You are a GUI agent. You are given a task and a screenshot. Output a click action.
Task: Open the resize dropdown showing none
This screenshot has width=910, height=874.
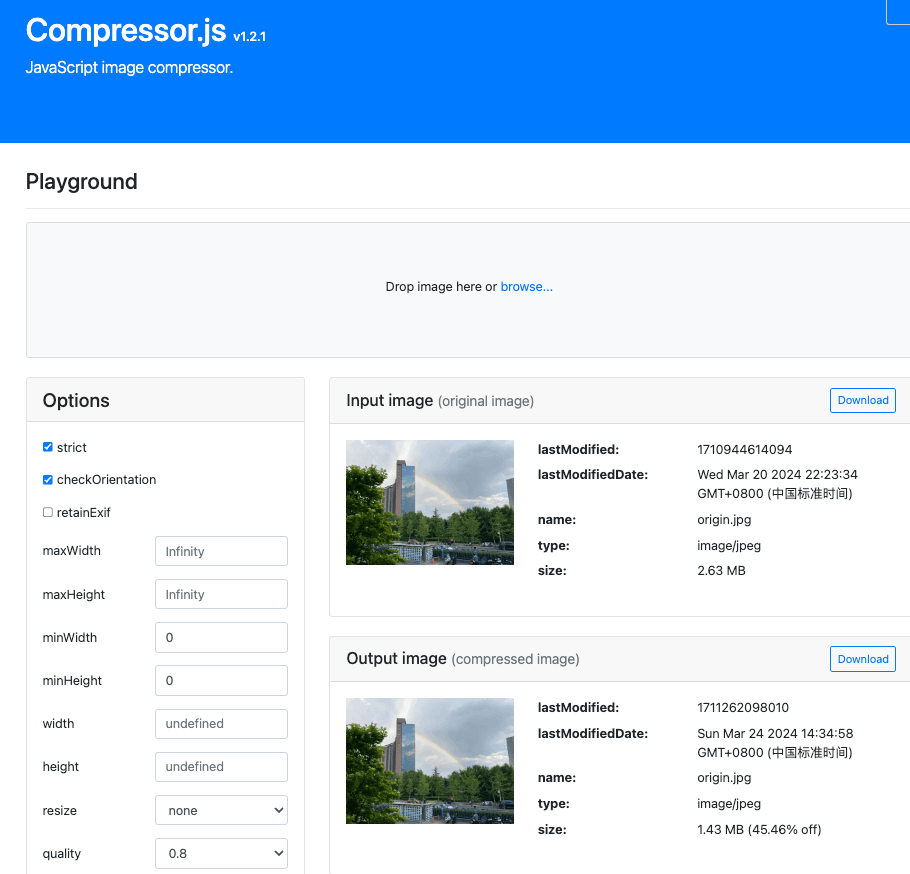coord(221,810)
